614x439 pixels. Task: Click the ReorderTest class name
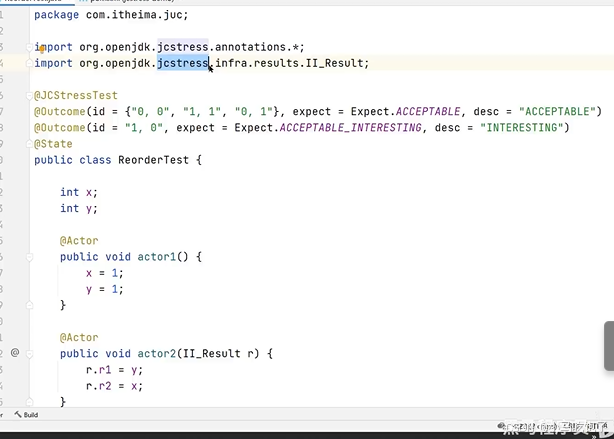click(153, 160)
